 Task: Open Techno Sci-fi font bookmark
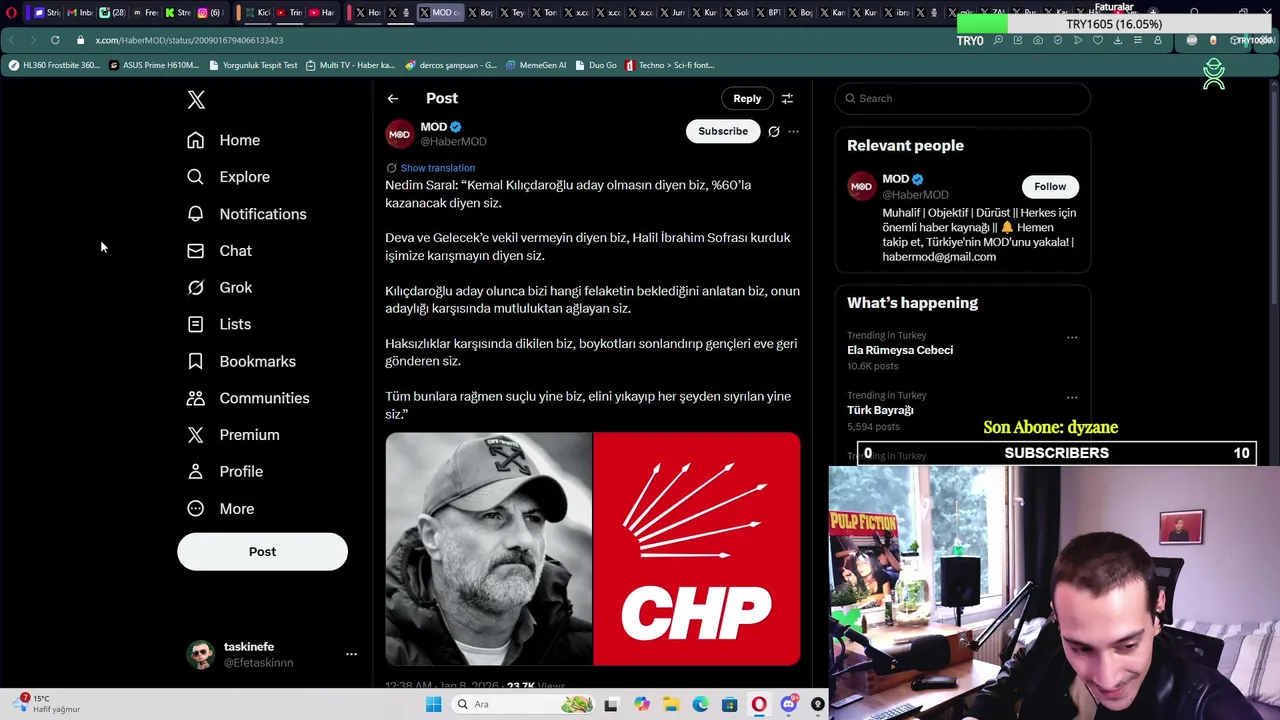coord(669,65)
